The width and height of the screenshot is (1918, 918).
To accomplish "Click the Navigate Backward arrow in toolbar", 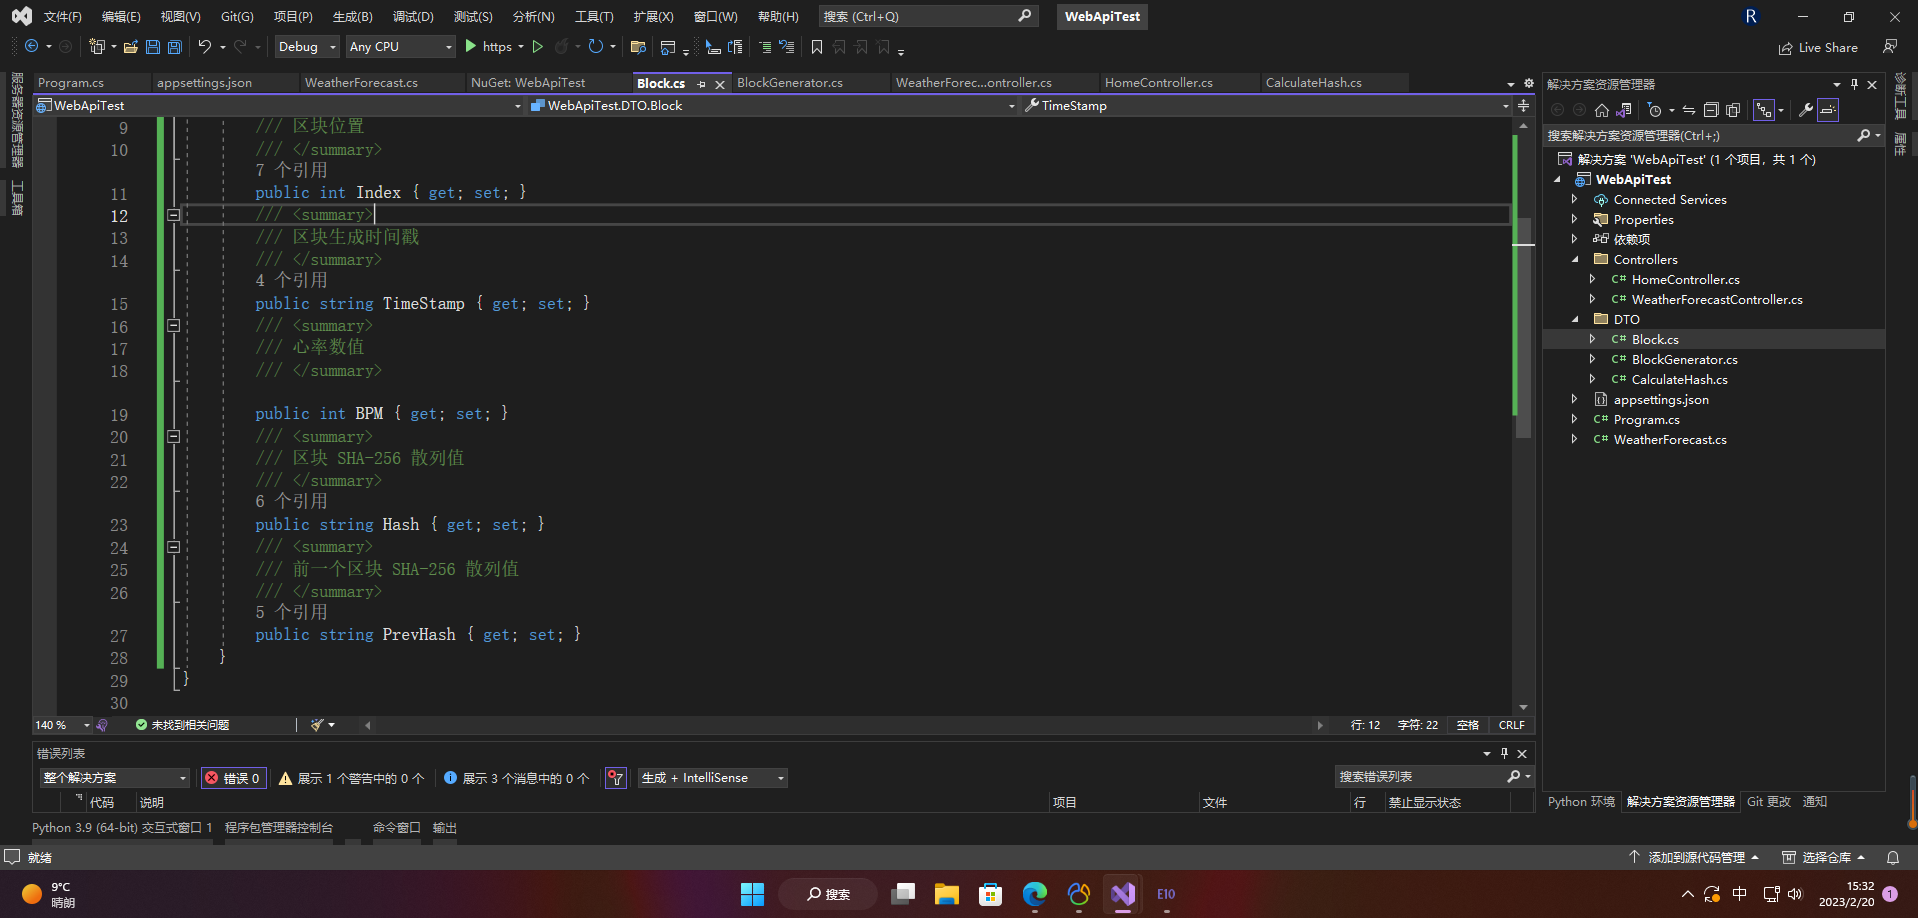I will click(32, 47).
